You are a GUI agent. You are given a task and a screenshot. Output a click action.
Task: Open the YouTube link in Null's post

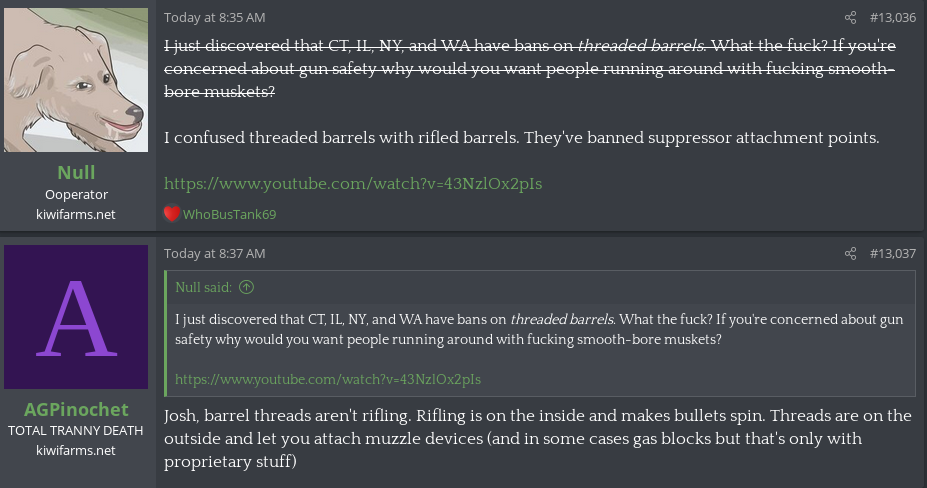coord(353,184)
